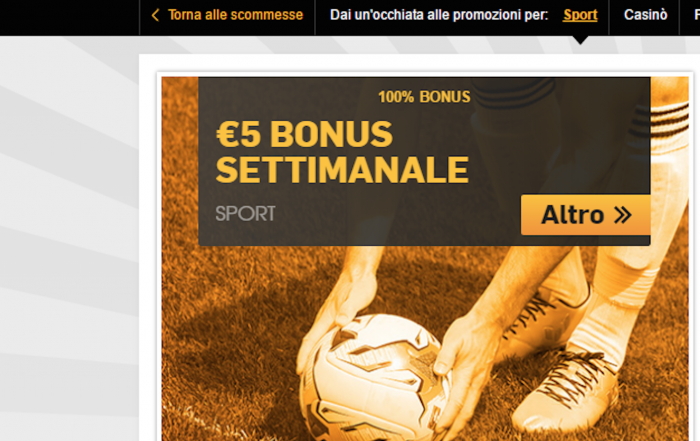Viewport: 700px width, 441px height.
Task: Click the soccer ball in the promo image
Action: tap(373, 377)
